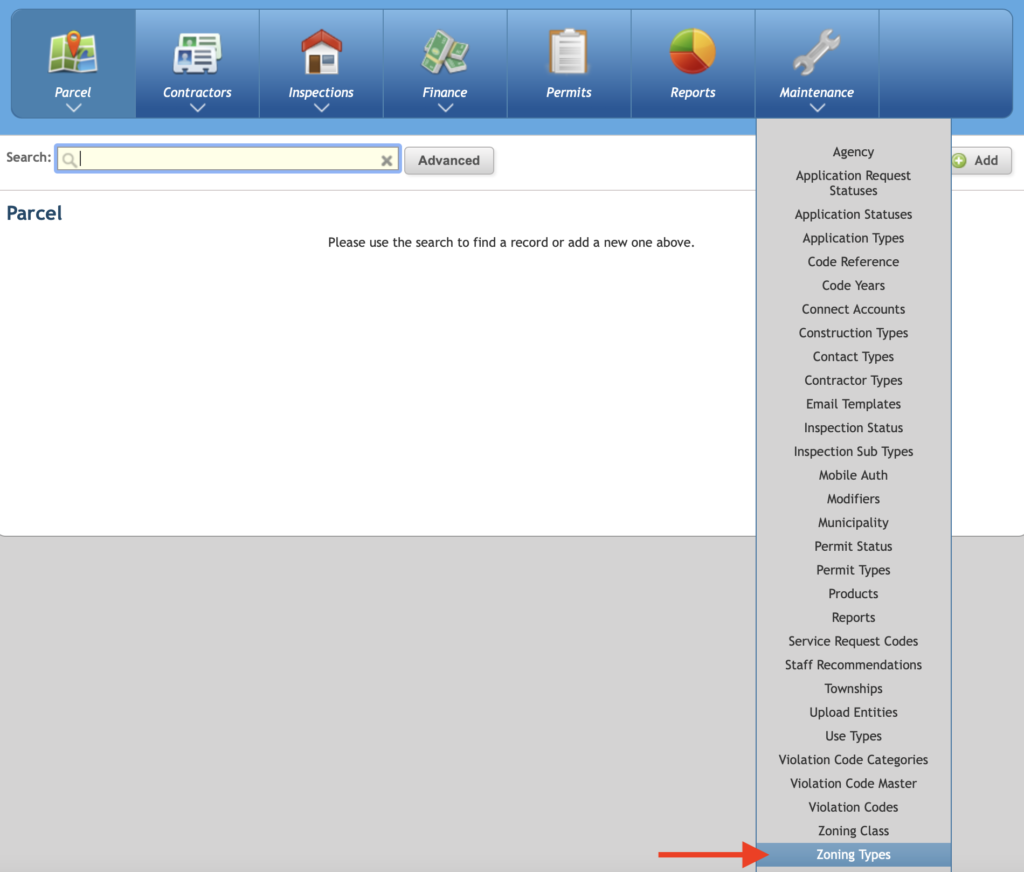This screenshot has height=872, width=1024.
Task: Expand the Inspections dropdown chevron
Action: click(x=321, y=108)
